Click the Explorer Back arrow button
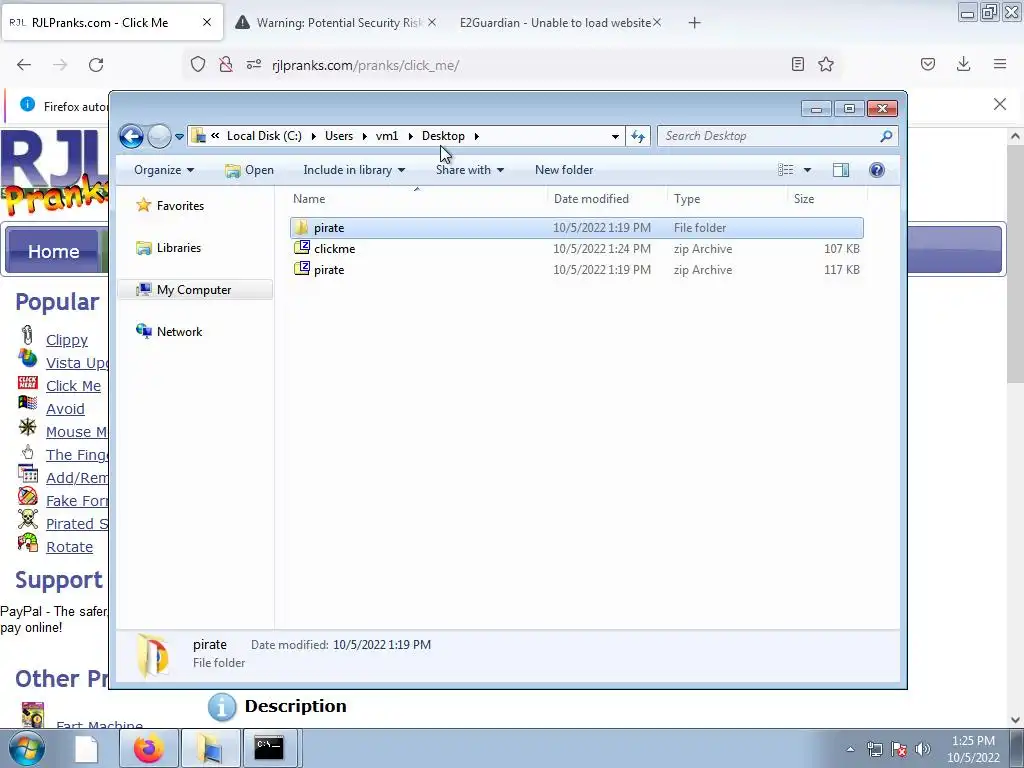 coord(131,136)
